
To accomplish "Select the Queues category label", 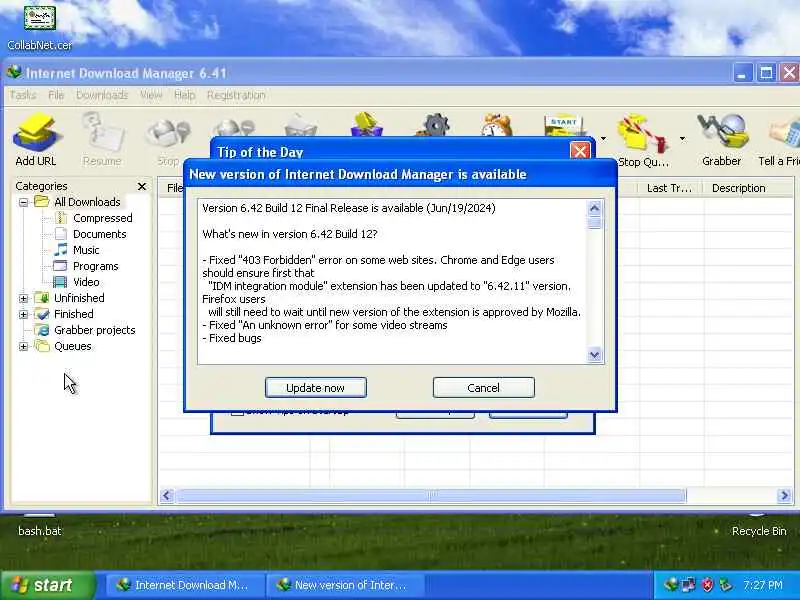I will pyautogui.click(x=72, y=346).
